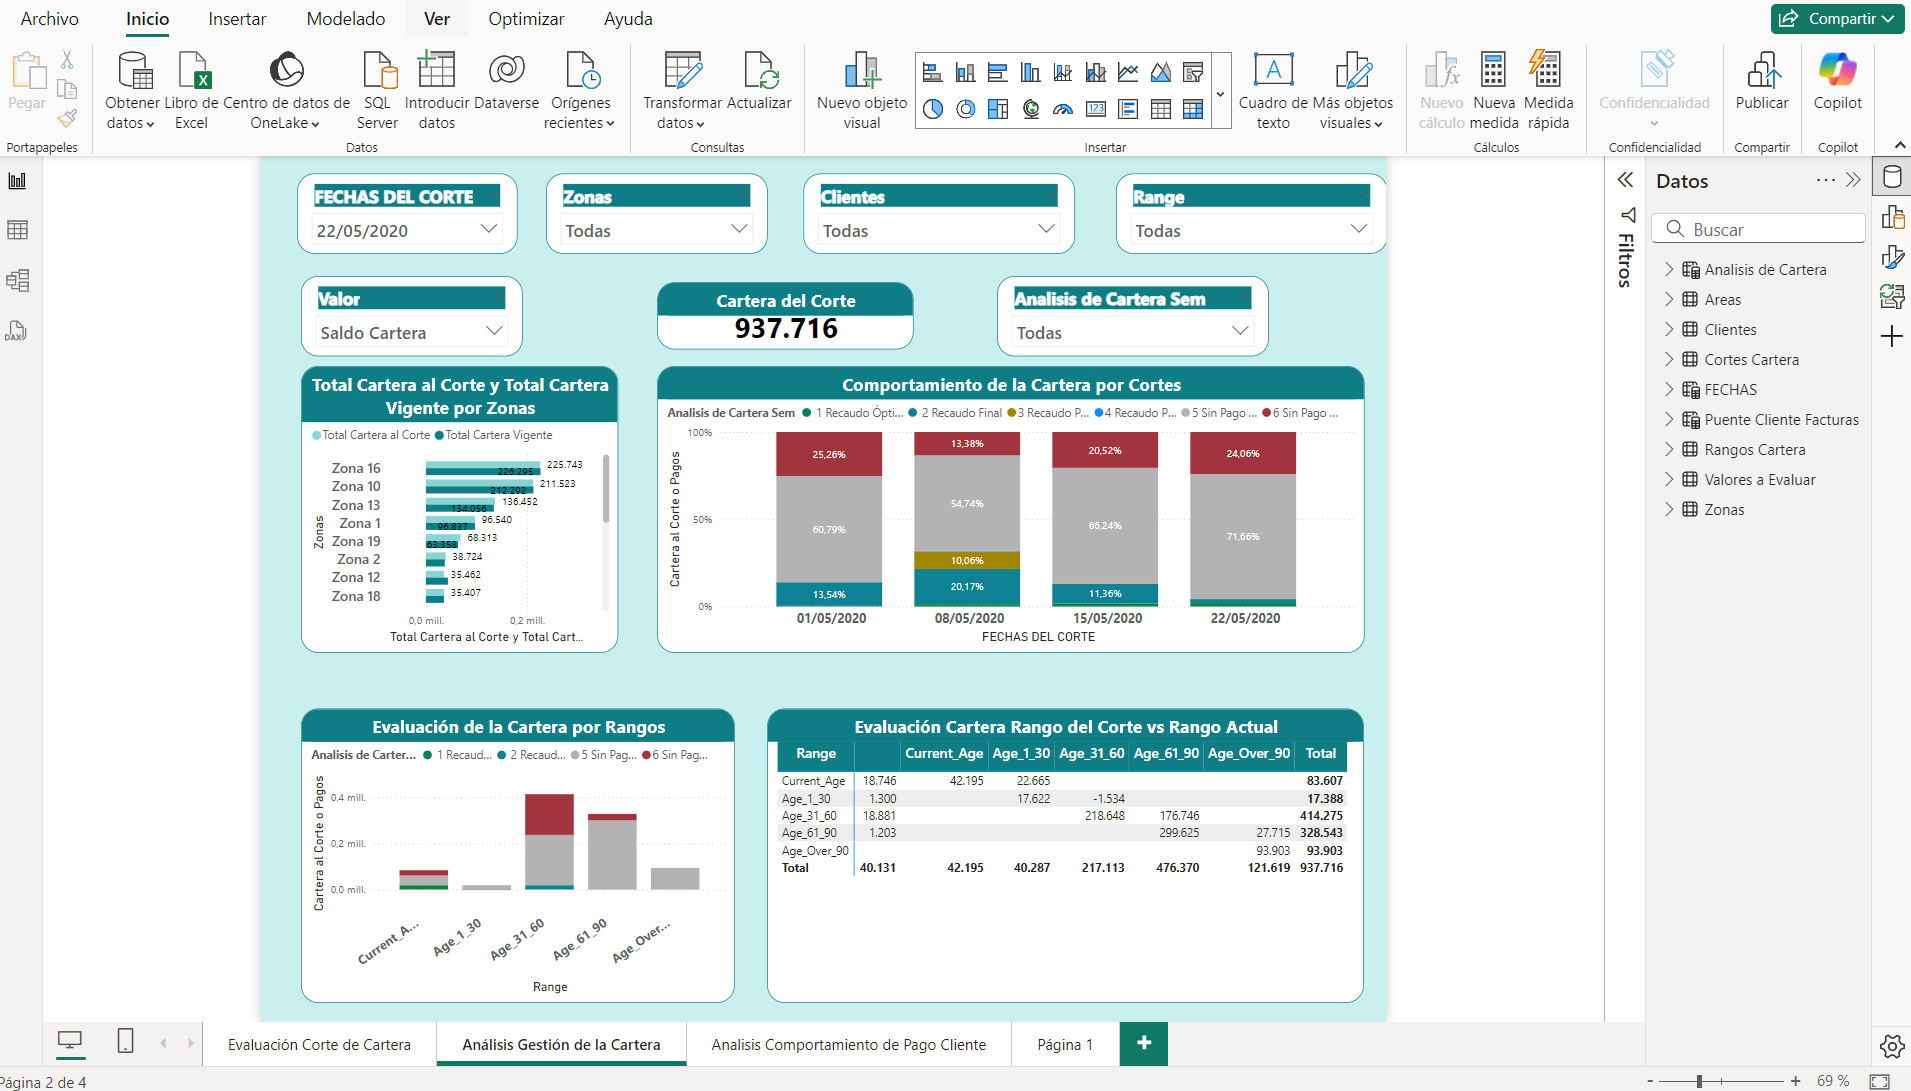Click fit to page icon
The image size is (1911, 1091).
pyautogui.click(x=1880, y=1081)
